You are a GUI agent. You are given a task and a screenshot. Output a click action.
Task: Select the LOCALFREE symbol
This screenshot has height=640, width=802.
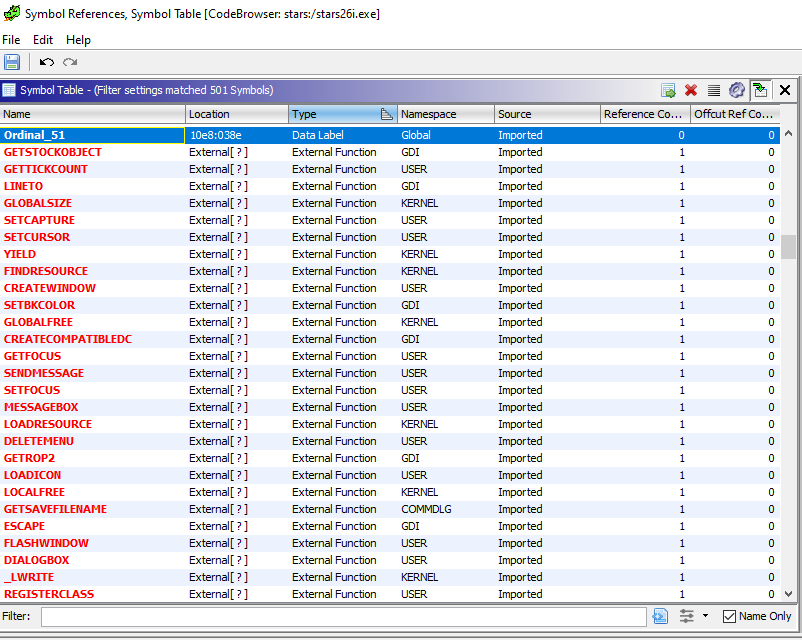pyautogui.click(x=34, y=492)
